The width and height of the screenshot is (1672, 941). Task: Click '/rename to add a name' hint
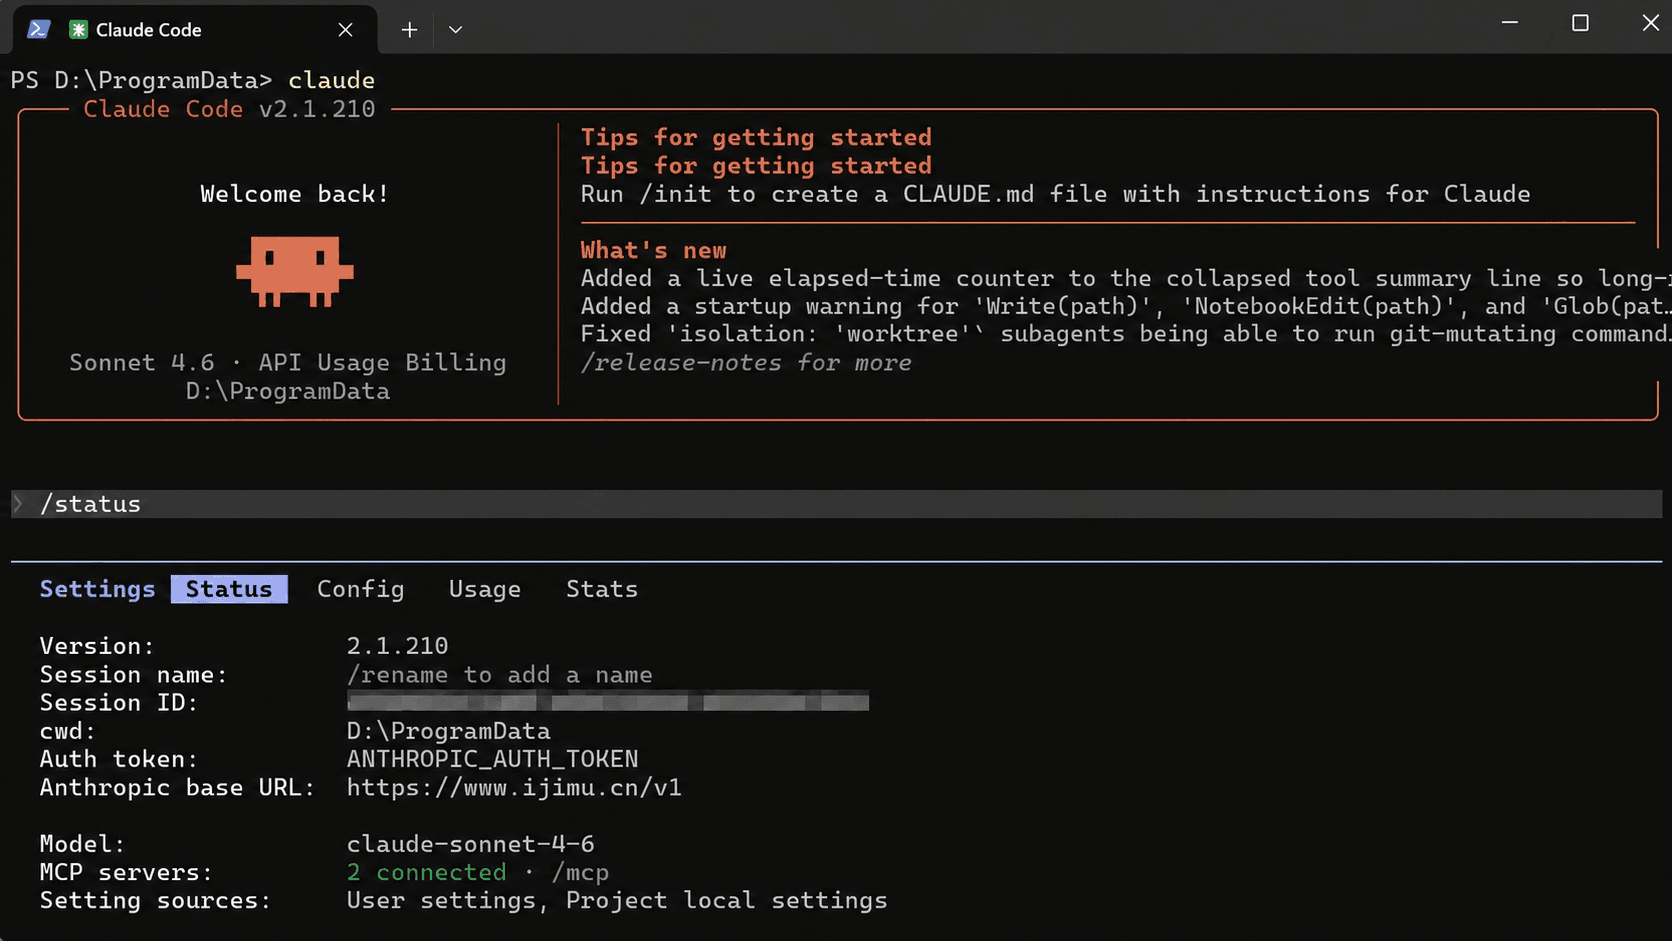499,675
